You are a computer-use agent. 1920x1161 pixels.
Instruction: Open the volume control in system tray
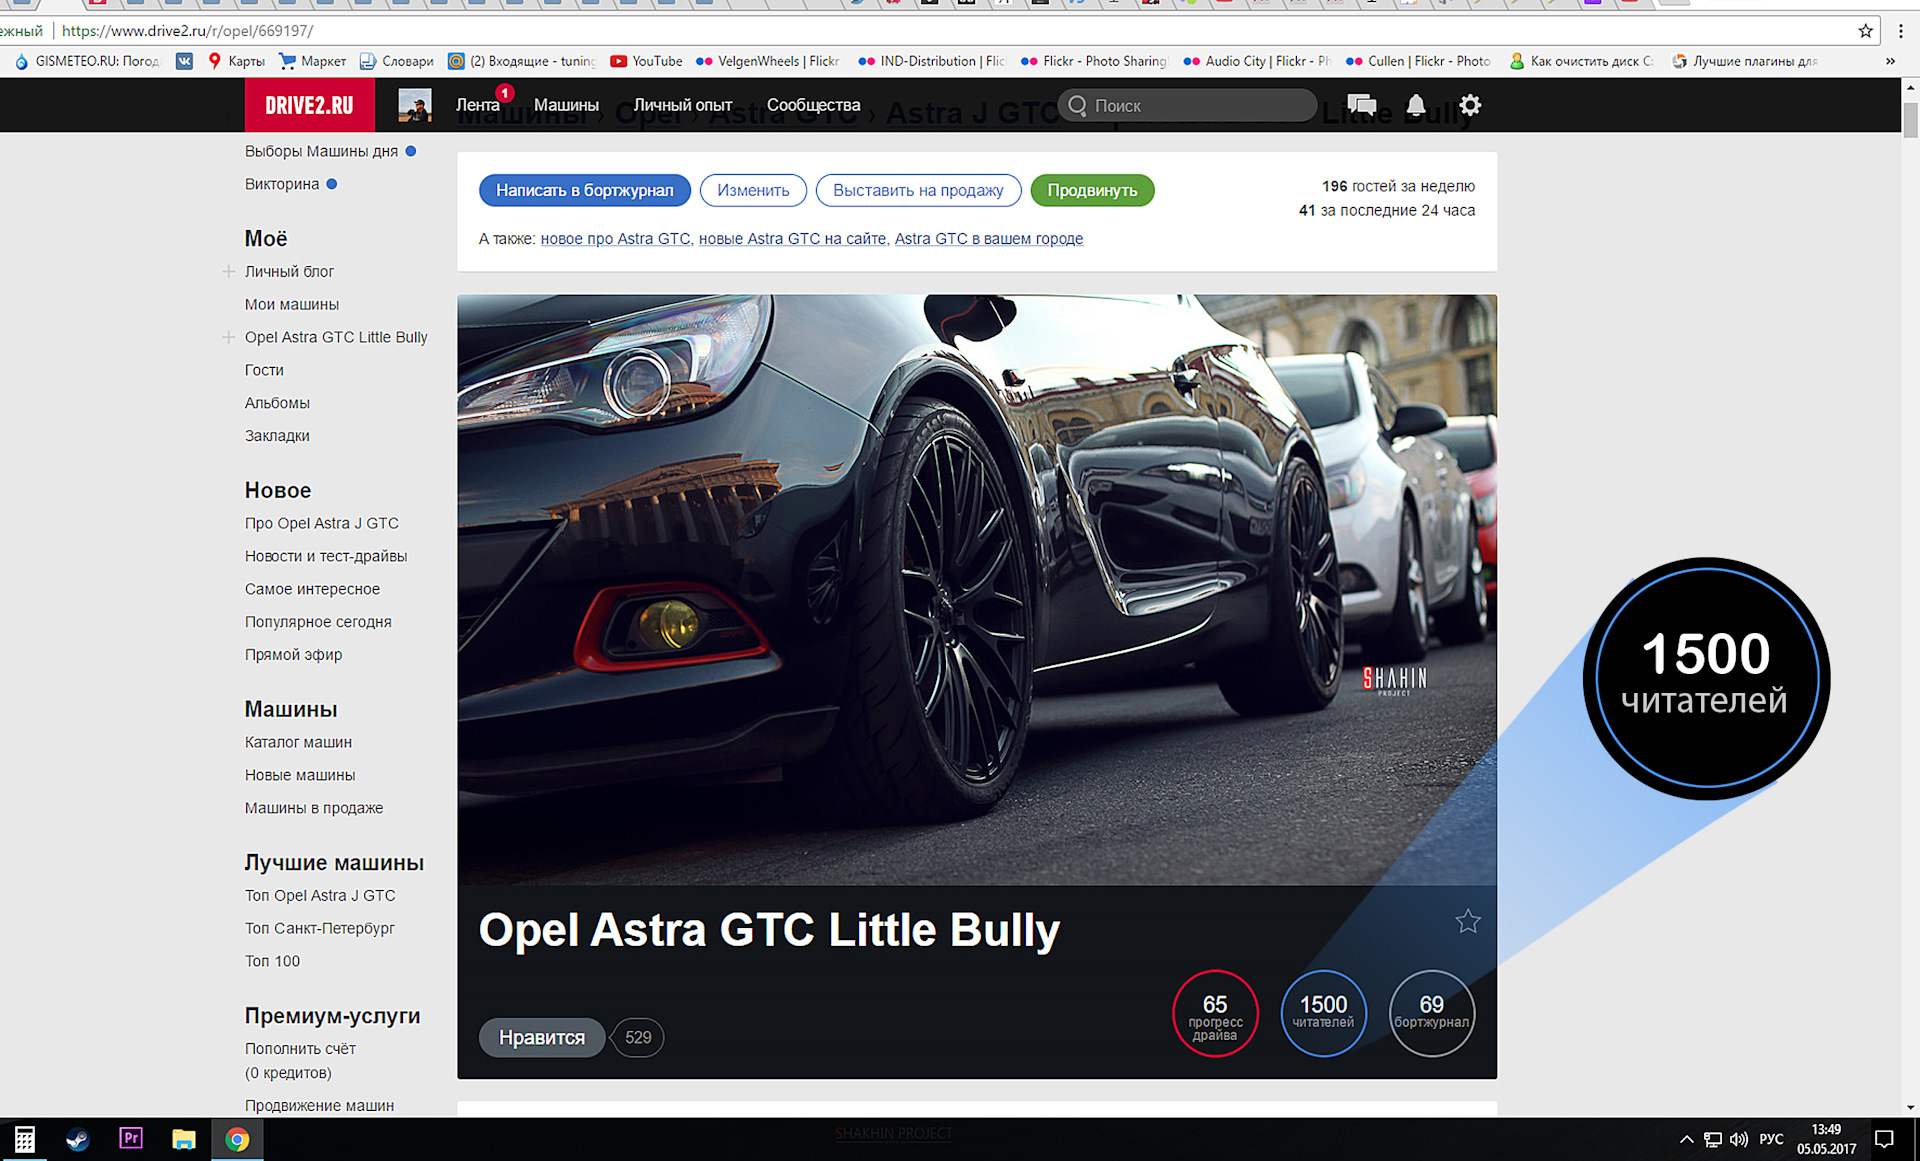(1739, 1139)
